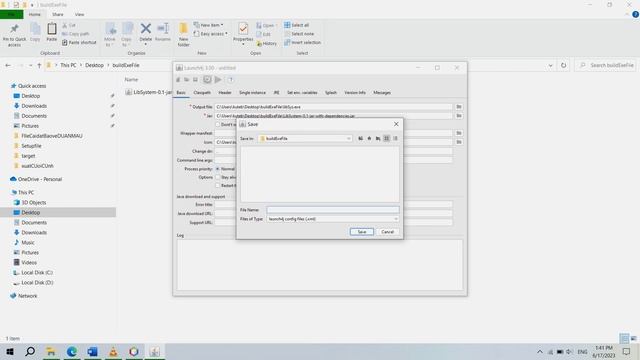Switch Save dialog to List view

coord(387,138)
